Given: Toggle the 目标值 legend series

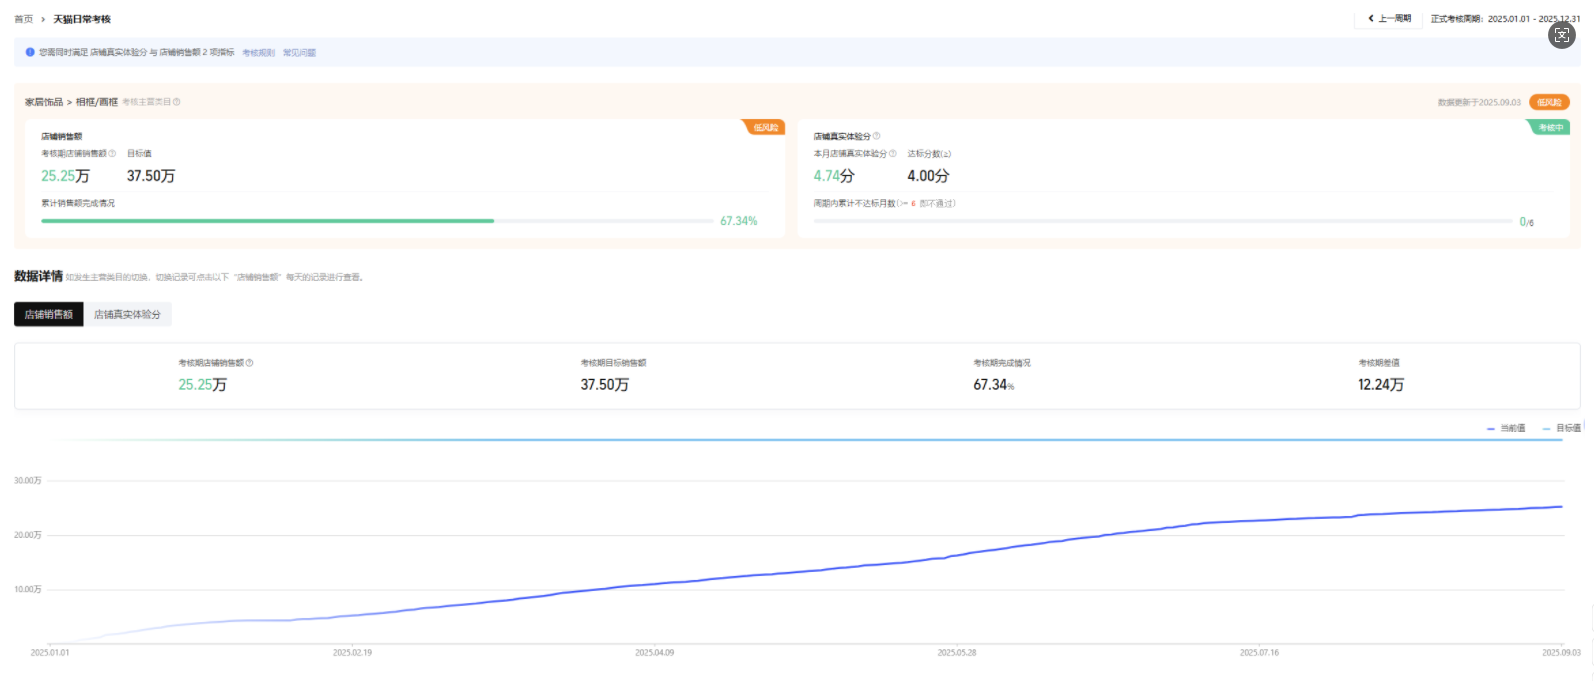Looking at the screenshot, I should (x=1562, y=428).
